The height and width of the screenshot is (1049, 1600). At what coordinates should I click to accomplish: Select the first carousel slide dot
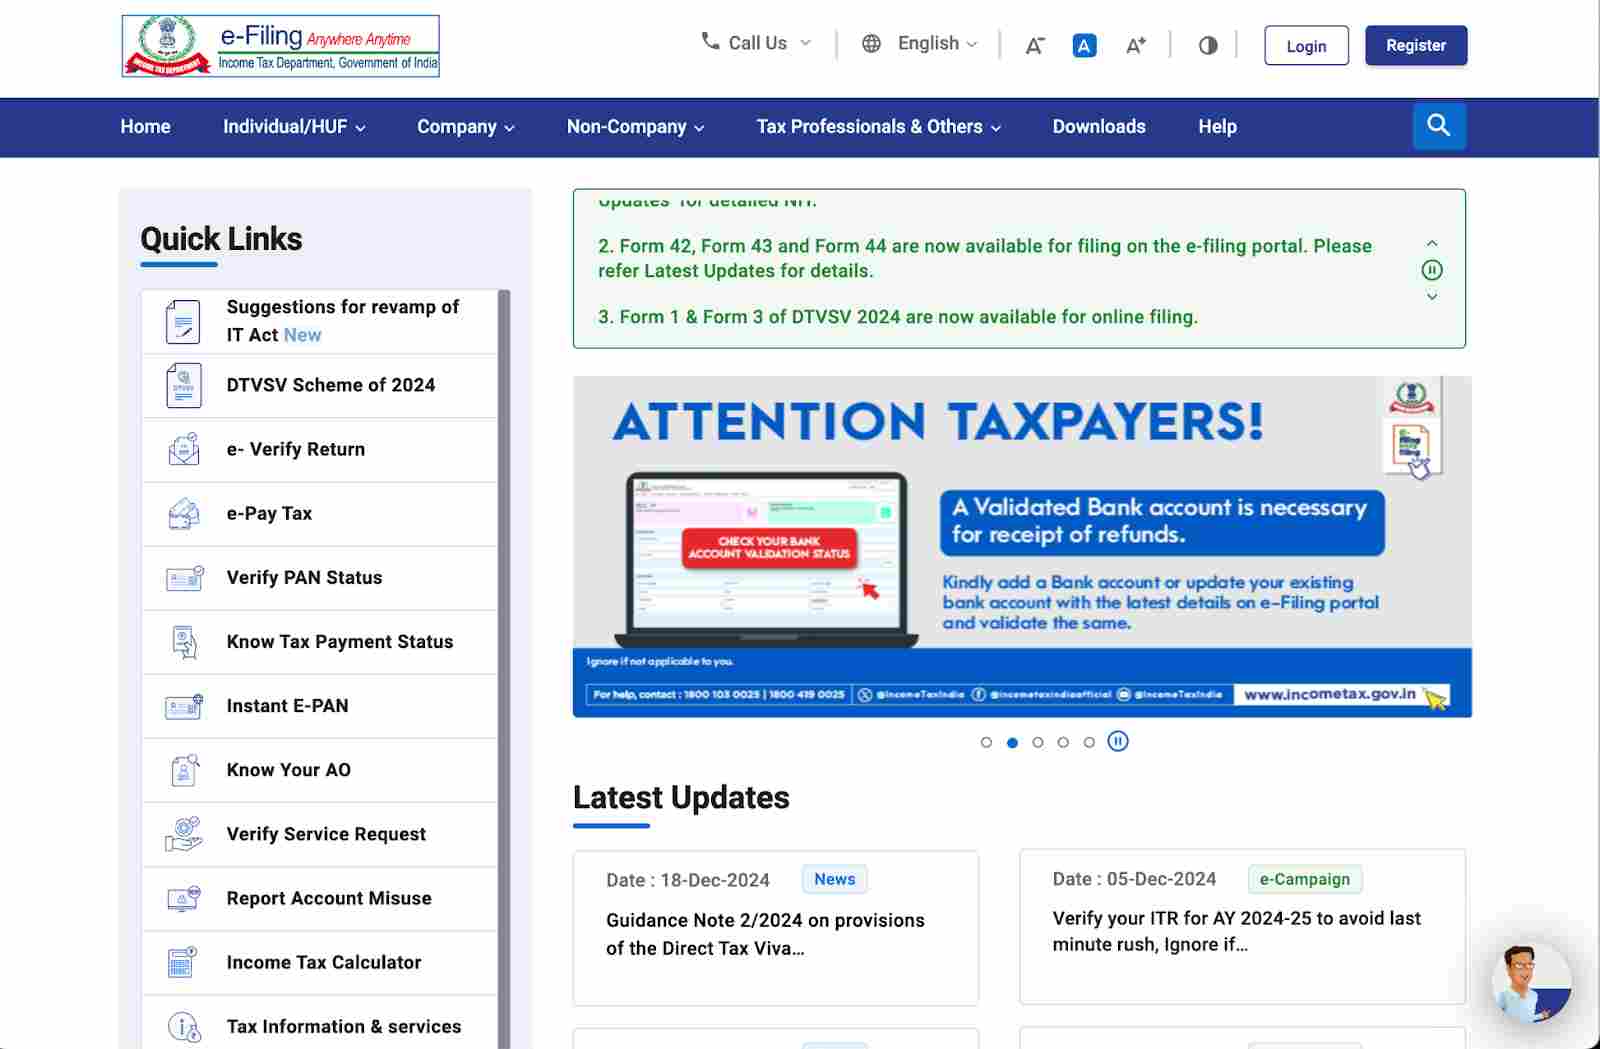click(986, 742)
